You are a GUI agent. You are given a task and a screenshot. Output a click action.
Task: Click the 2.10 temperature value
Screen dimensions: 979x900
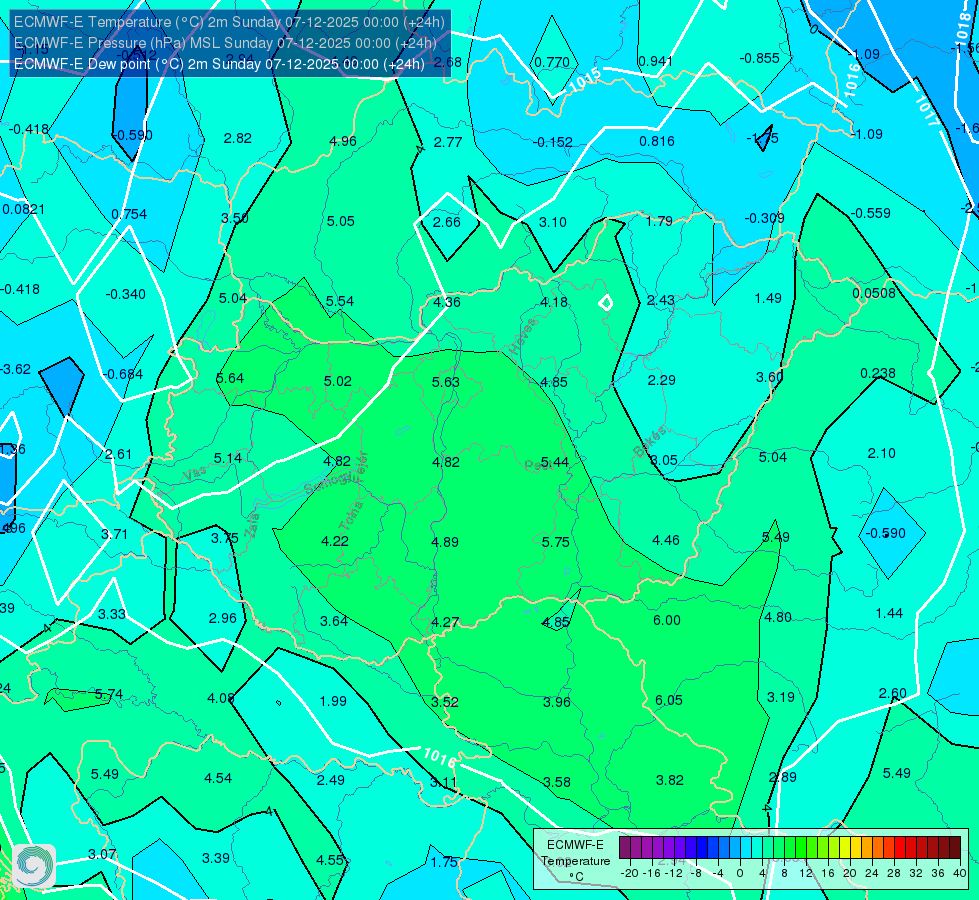click(x=882, y=453)
